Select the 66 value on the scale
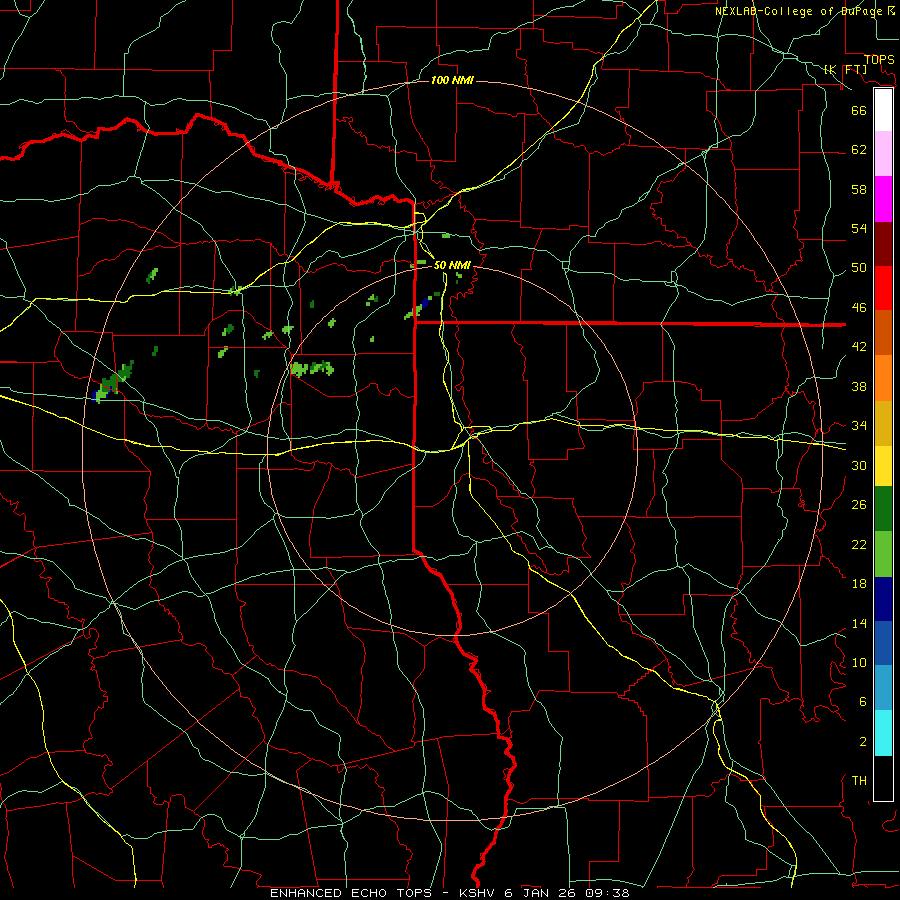The image size is (900, 900). [x=859, y=111]
